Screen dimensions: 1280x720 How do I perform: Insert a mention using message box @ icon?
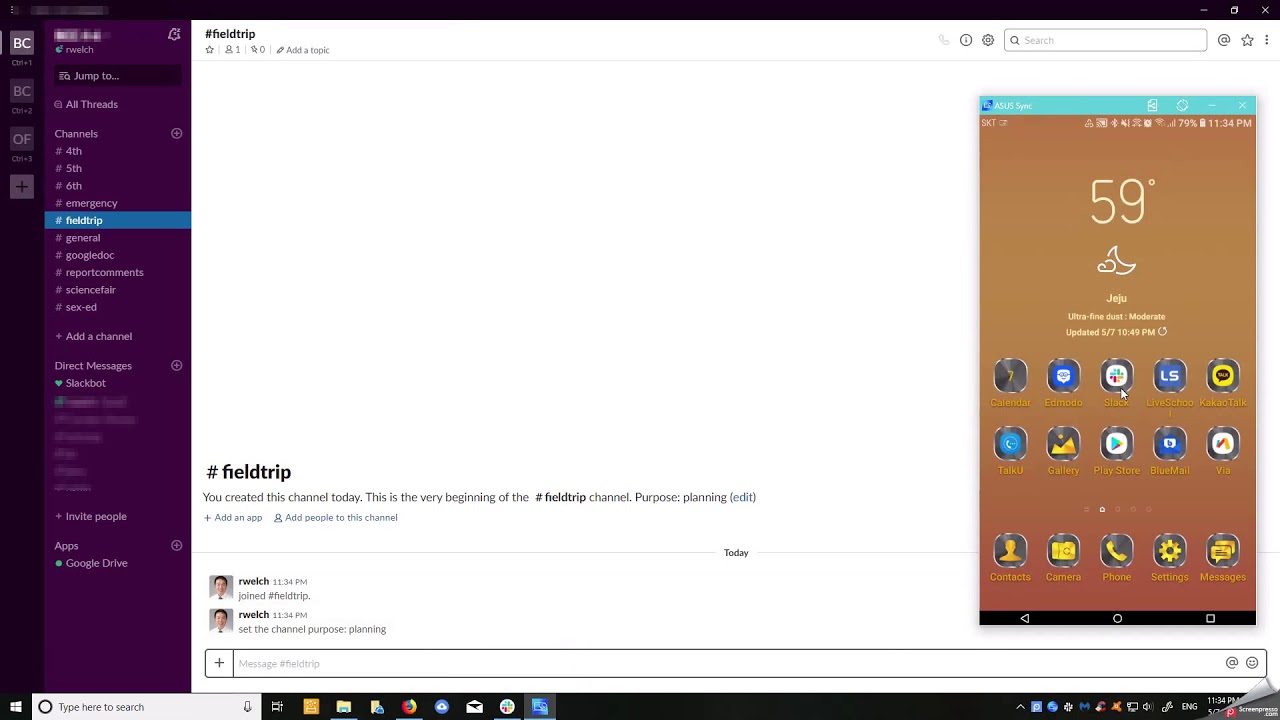(x=1232, y=663)
